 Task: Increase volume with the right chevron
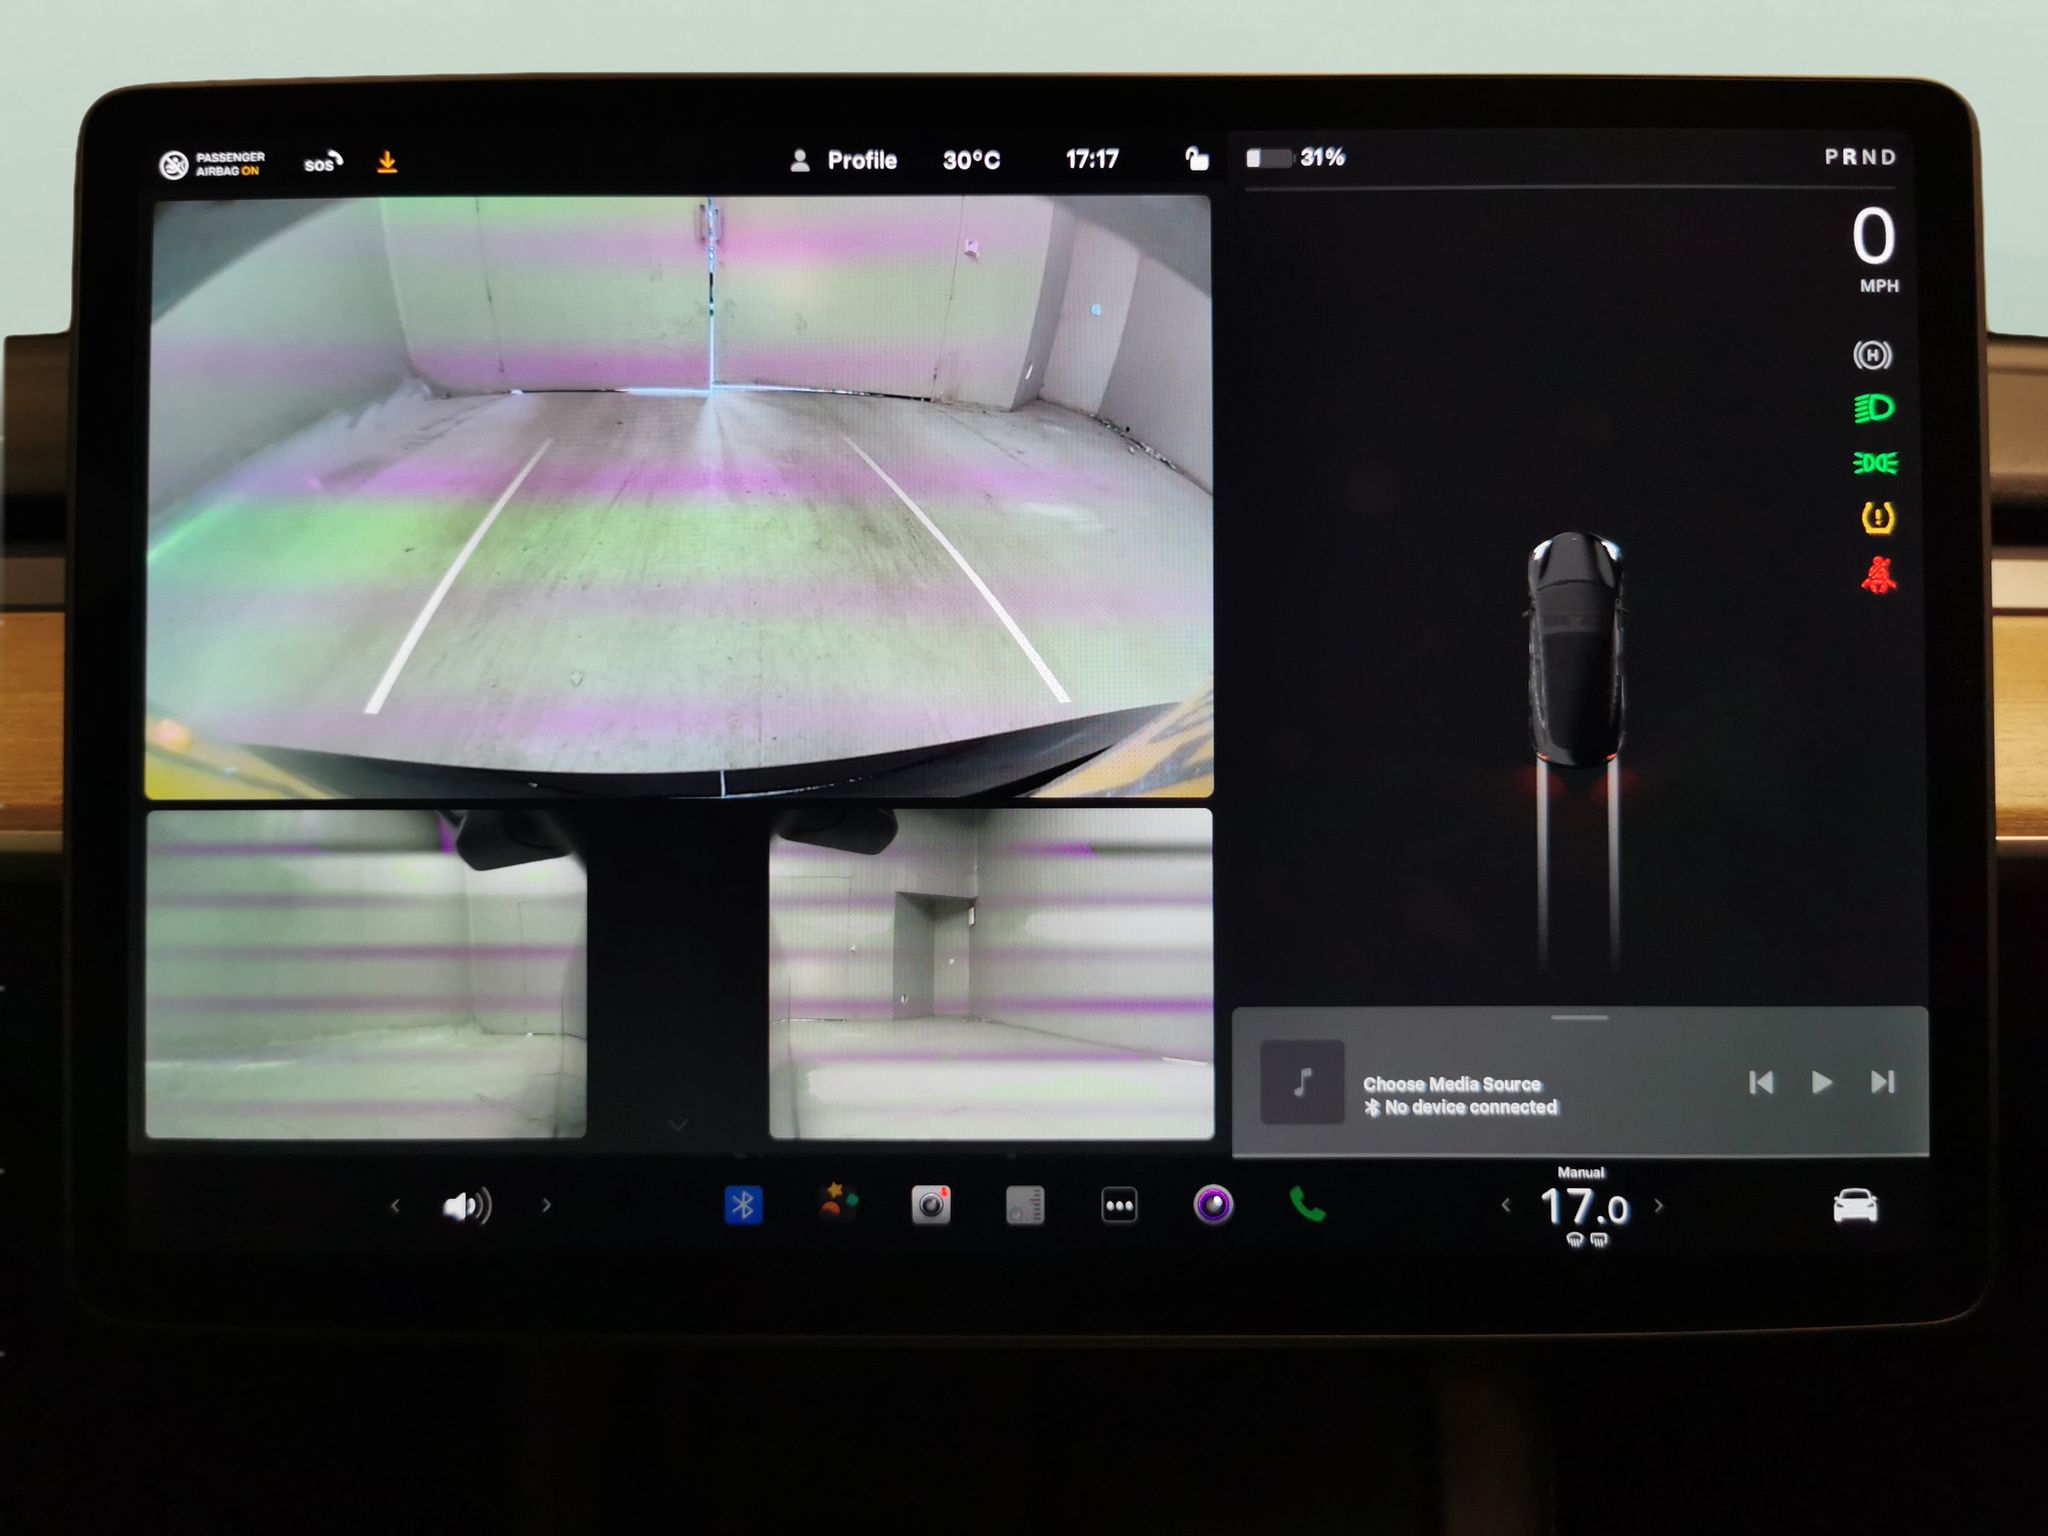click(546, 1205)
